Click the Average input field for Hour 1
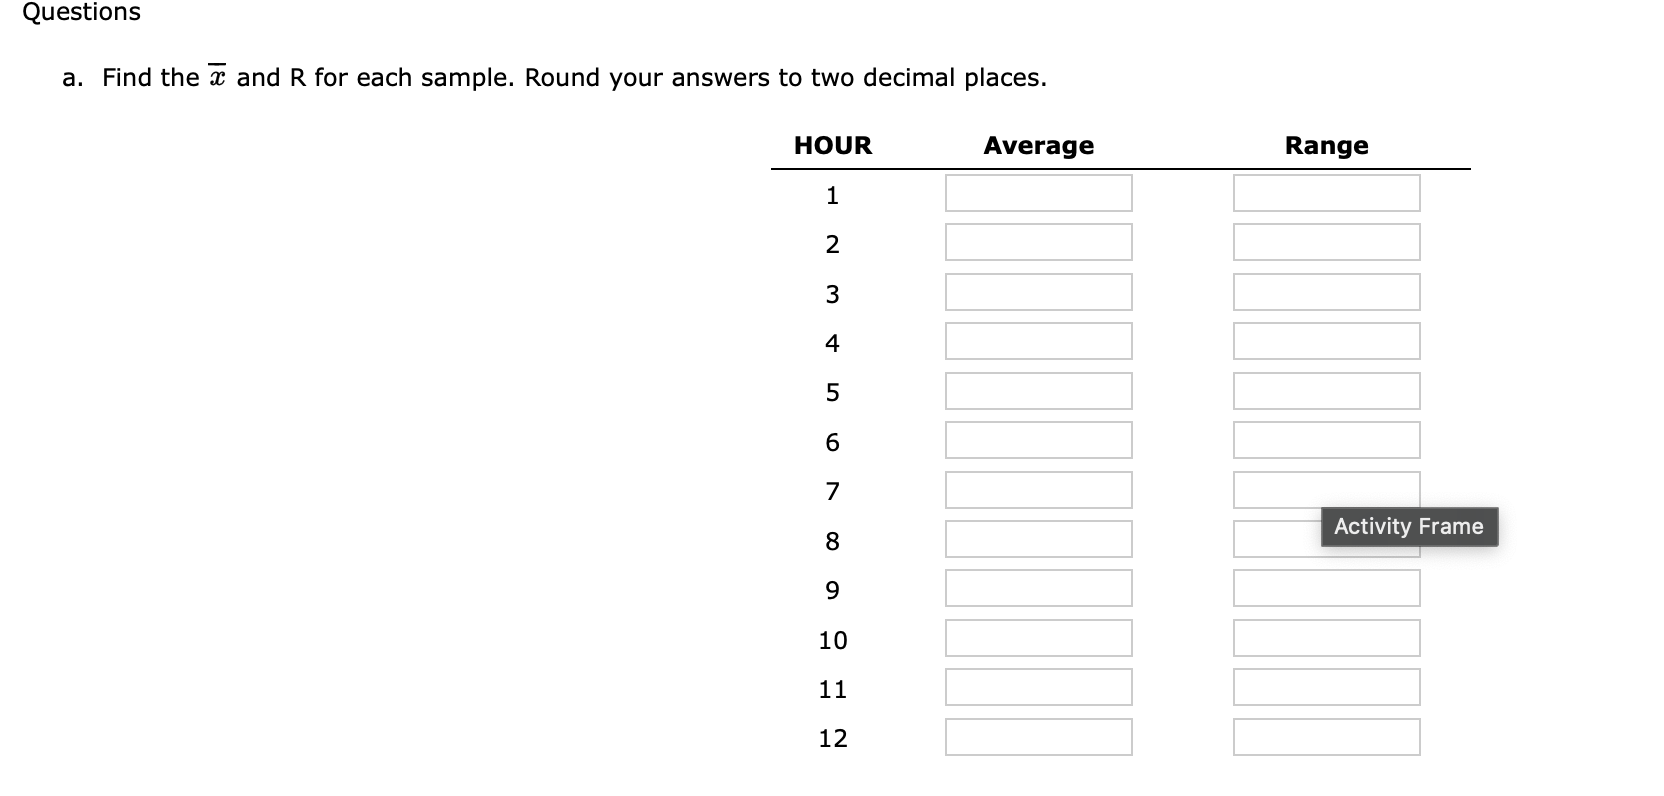This screenshot has height=796, width=1664. click(1038, 193)
